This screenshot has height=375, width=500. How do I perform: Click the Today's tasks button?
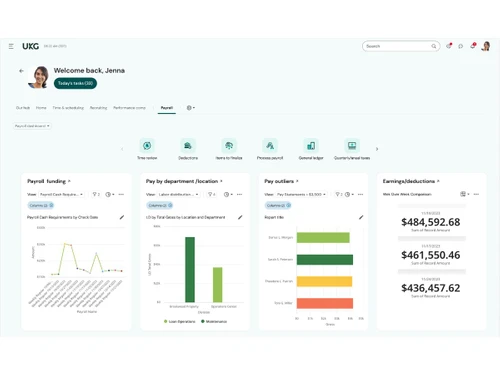(75, 83)
